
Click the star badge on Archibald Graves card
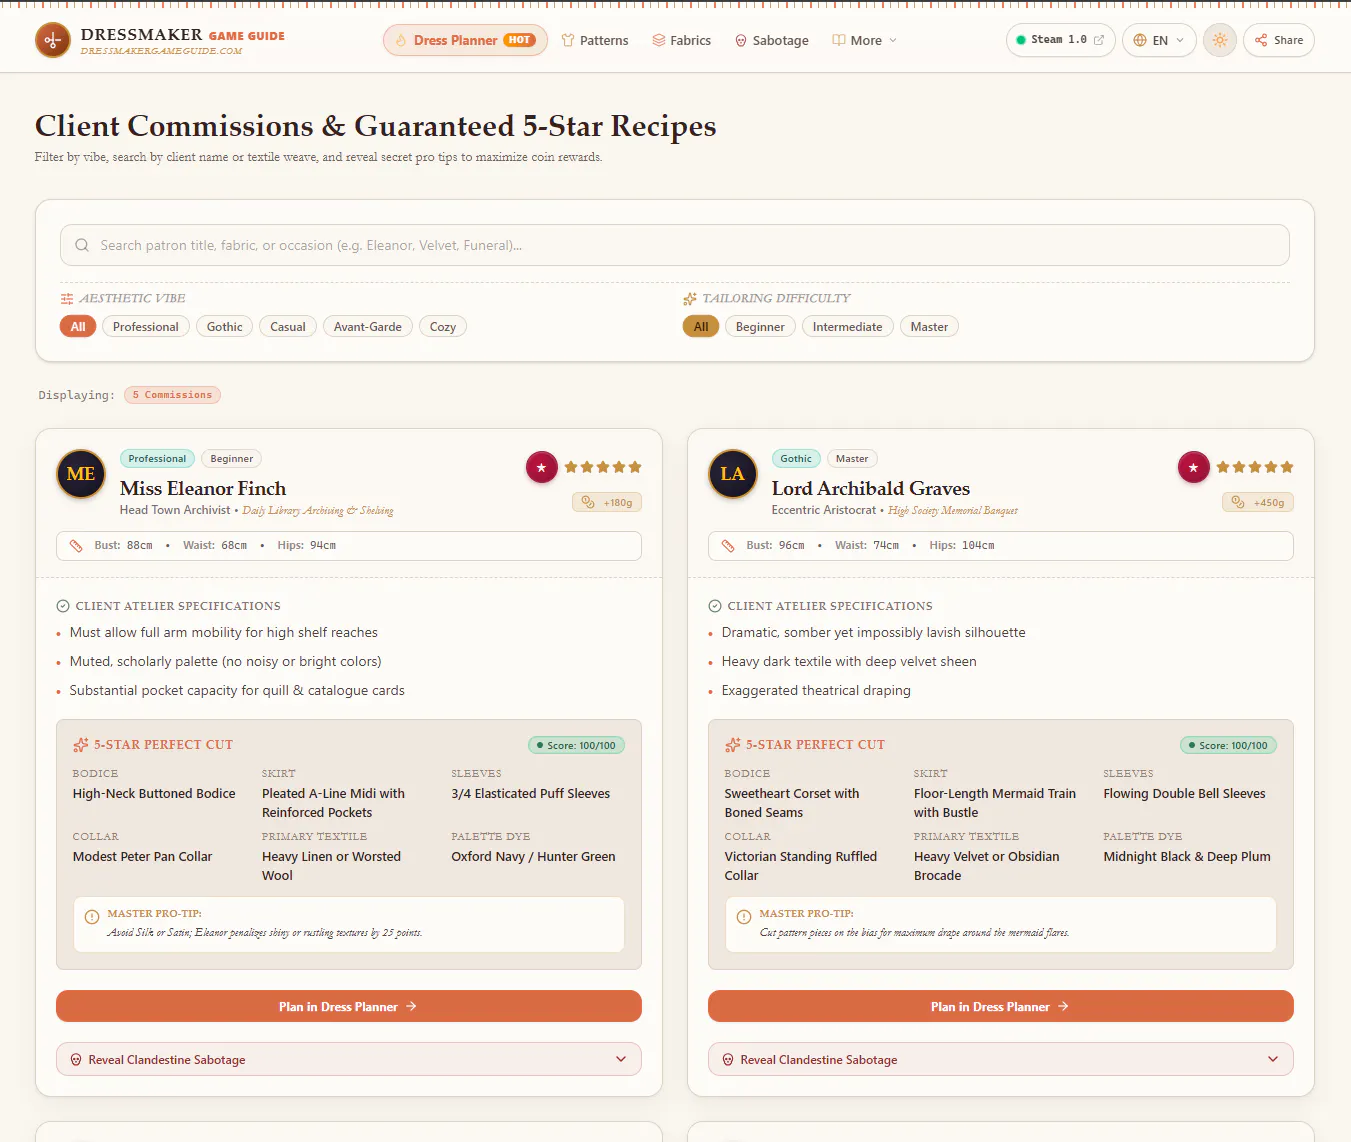1194,467
